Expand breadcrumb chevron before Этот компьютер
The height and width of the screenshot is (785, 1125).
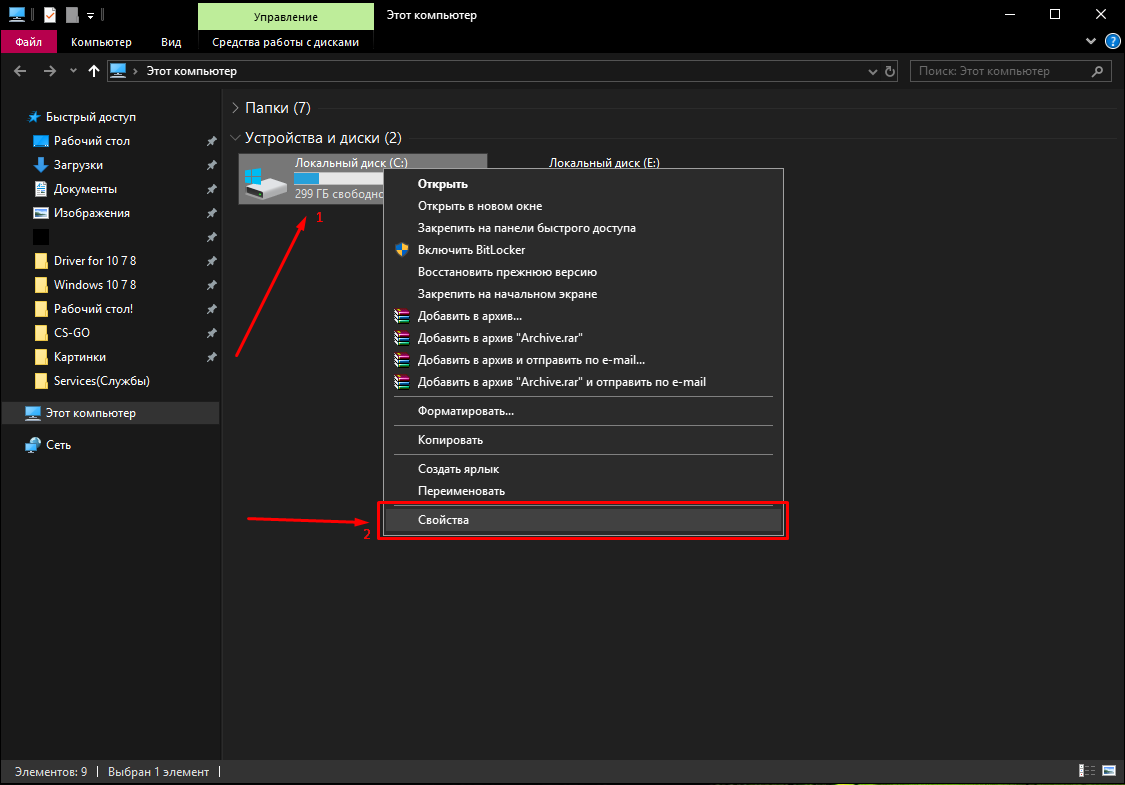click(135, 71)
